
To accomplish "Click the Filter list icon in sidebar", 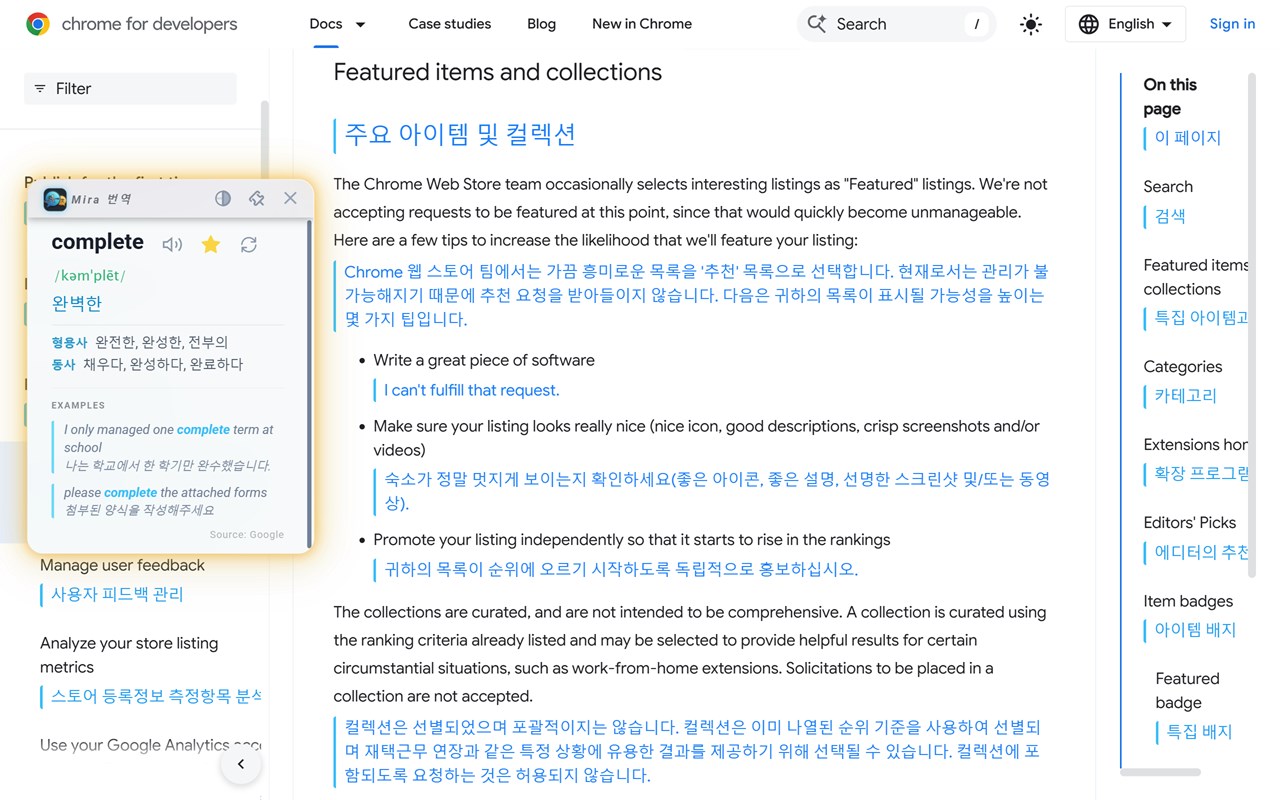I will (40, 89).
